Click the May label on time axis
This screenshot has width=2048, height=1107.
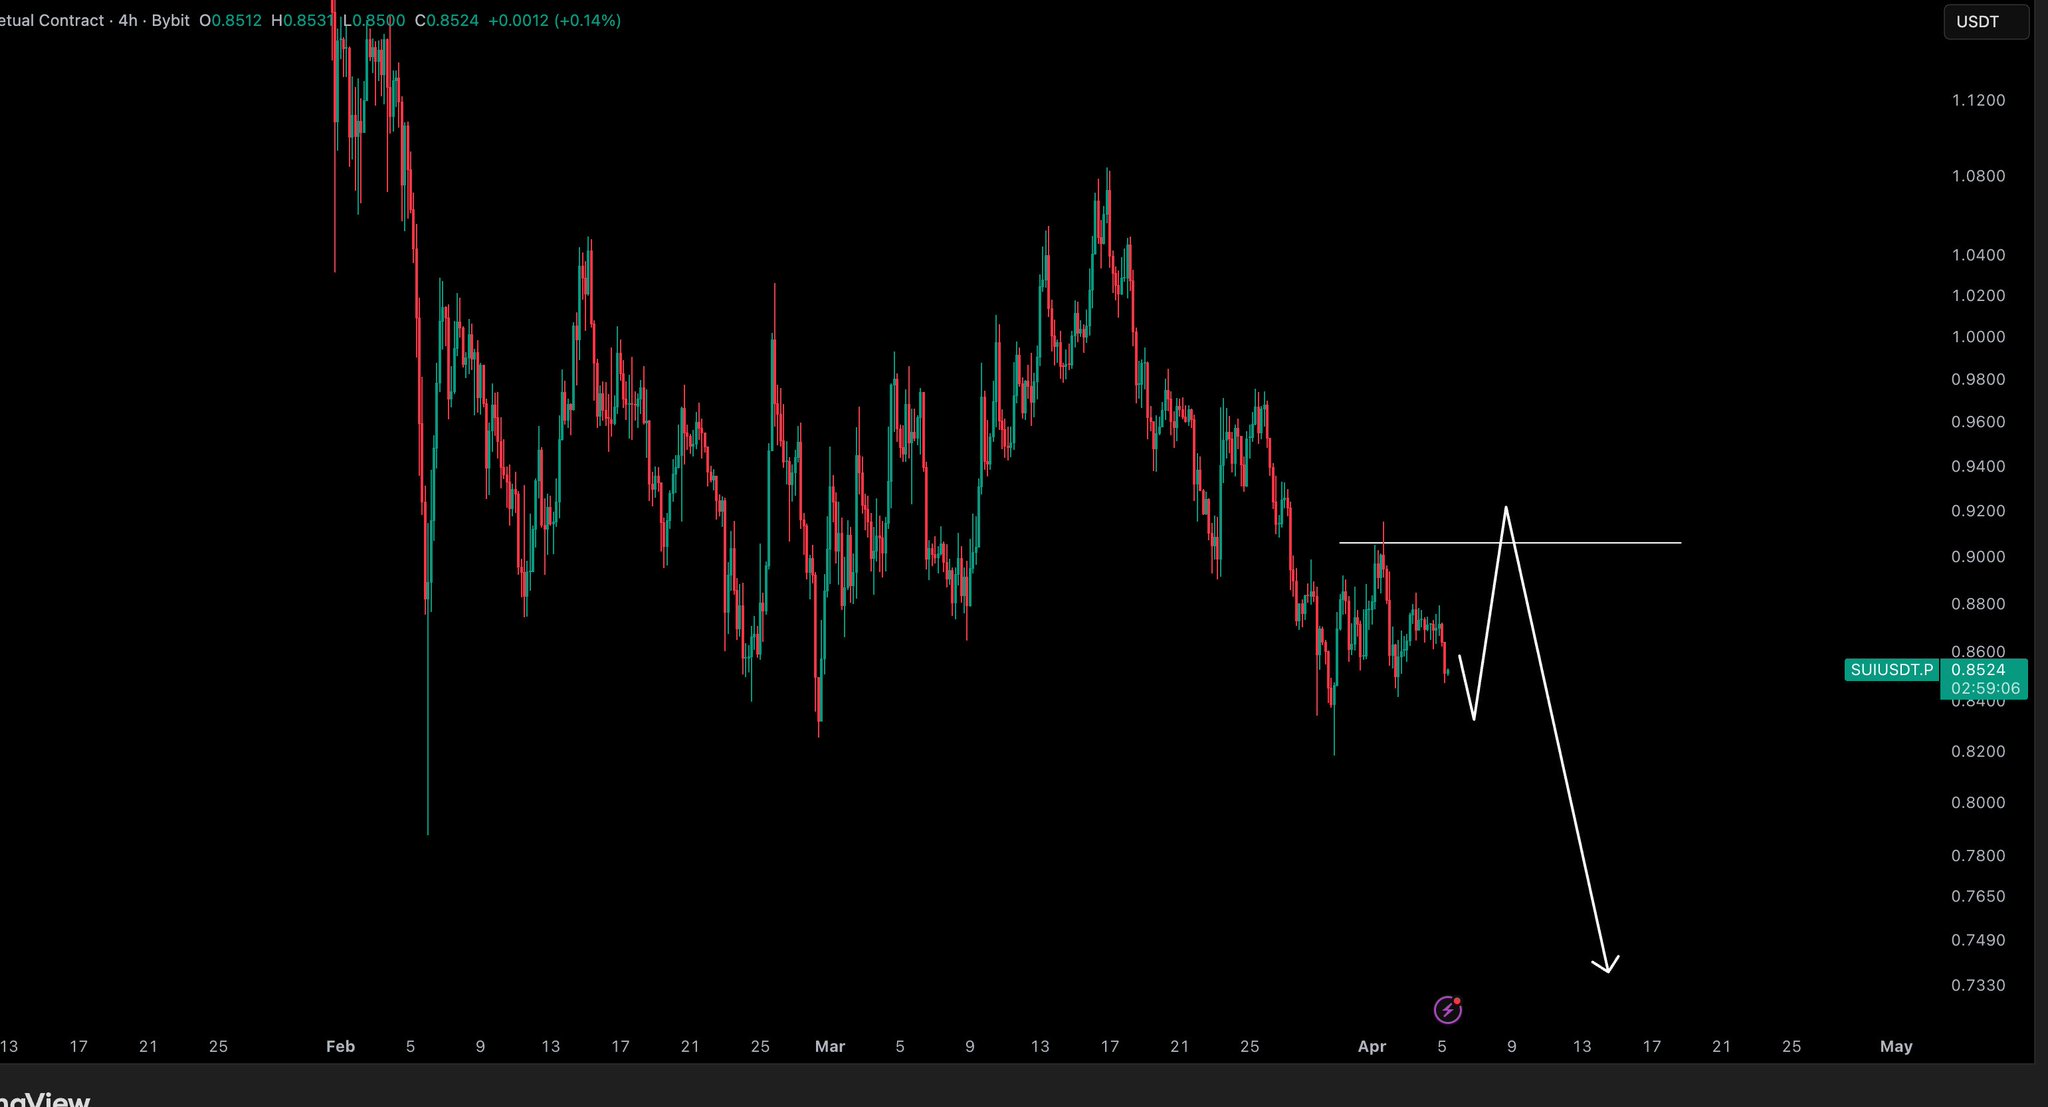(x=1895, y=1046)
